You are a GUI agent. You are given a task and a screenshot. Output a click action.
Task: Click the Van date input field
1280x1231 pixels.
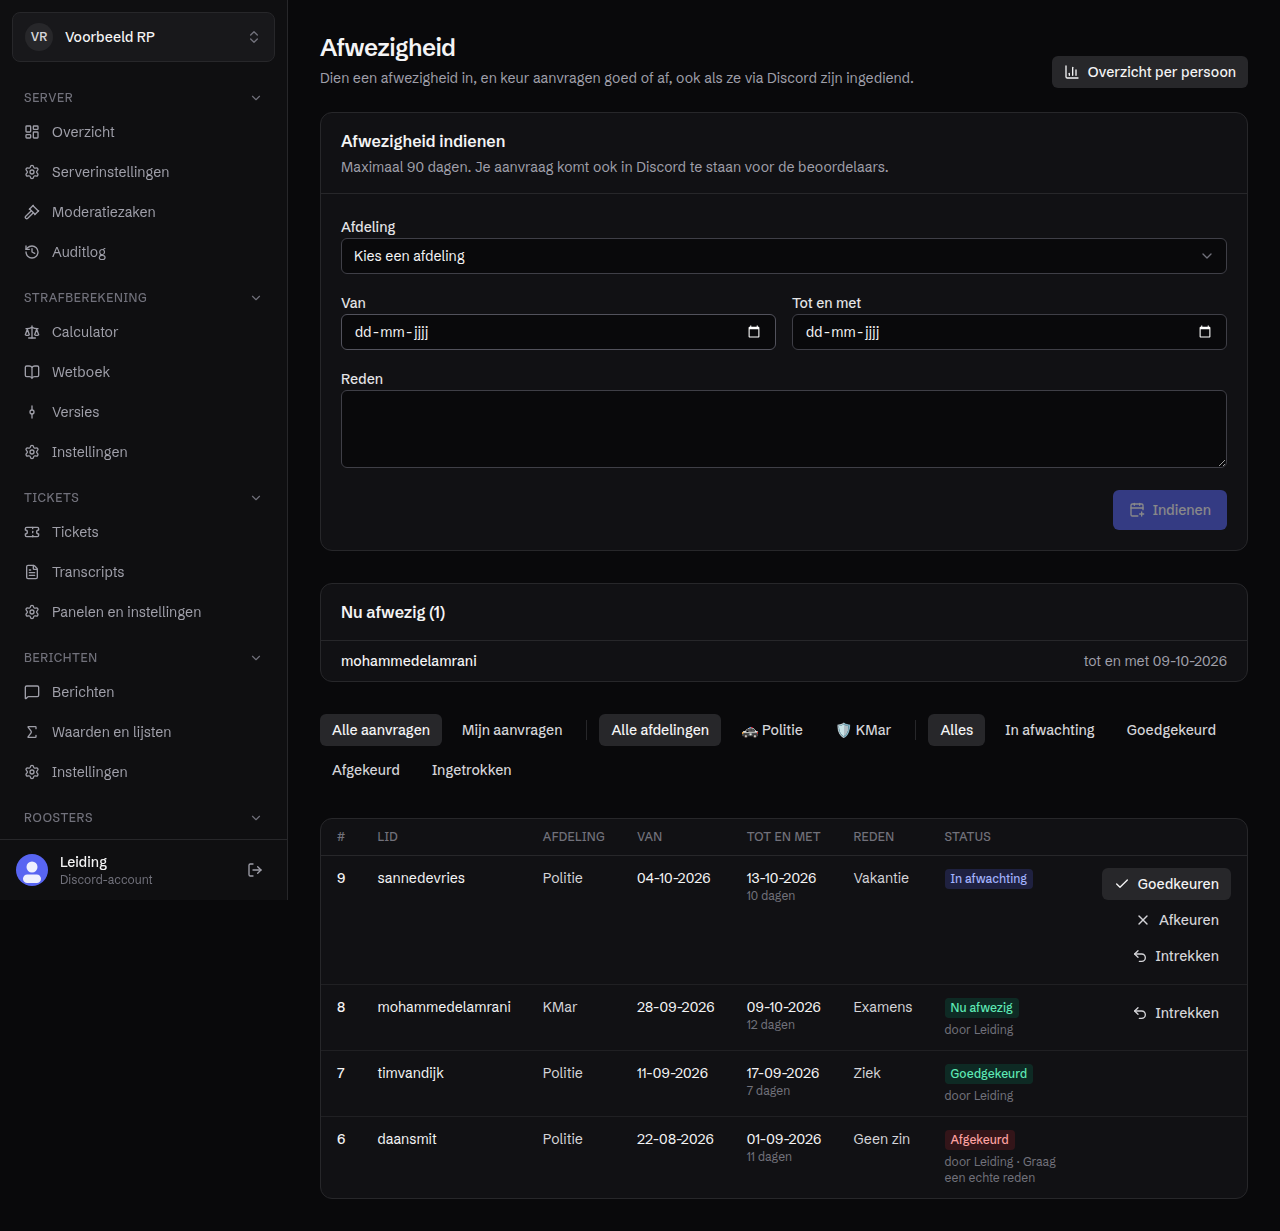pos(558,332)
